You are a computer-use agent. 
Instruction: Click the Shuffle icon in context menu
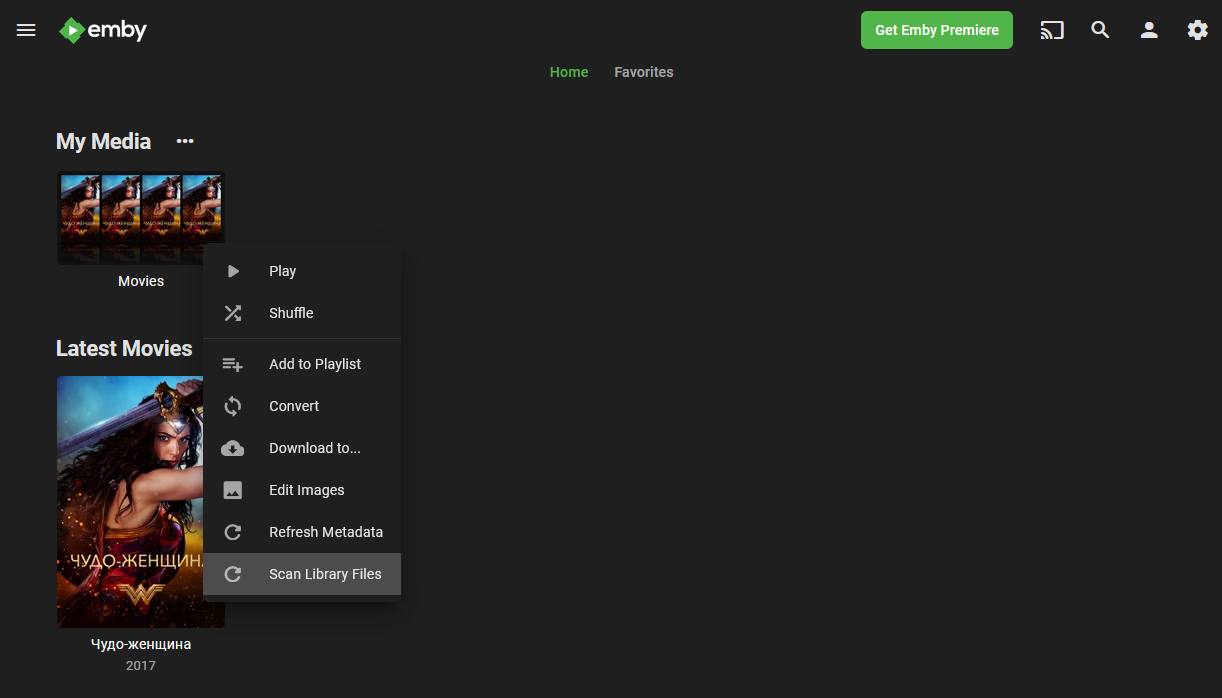click(233, 313)
